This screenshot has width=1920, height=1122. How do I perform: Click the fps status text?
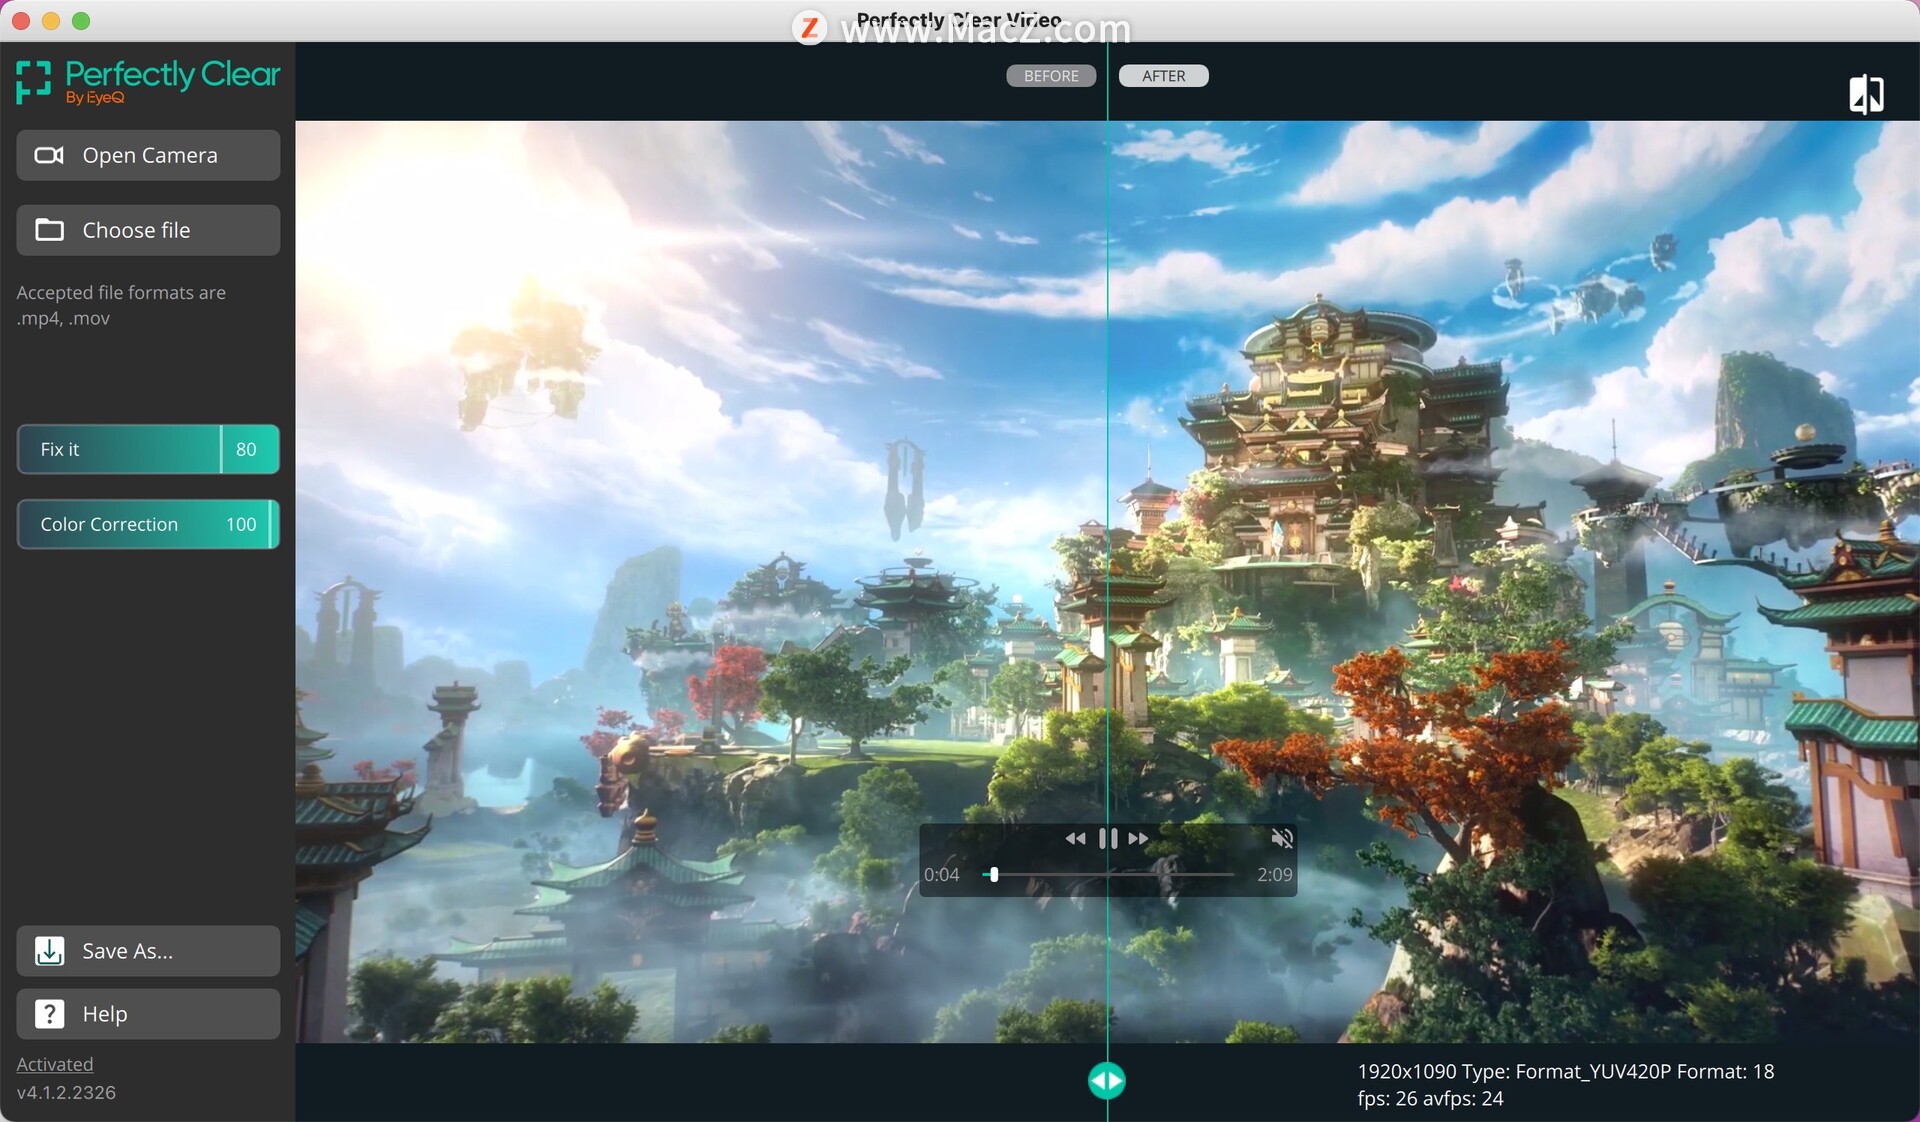click(1430, 1098)
